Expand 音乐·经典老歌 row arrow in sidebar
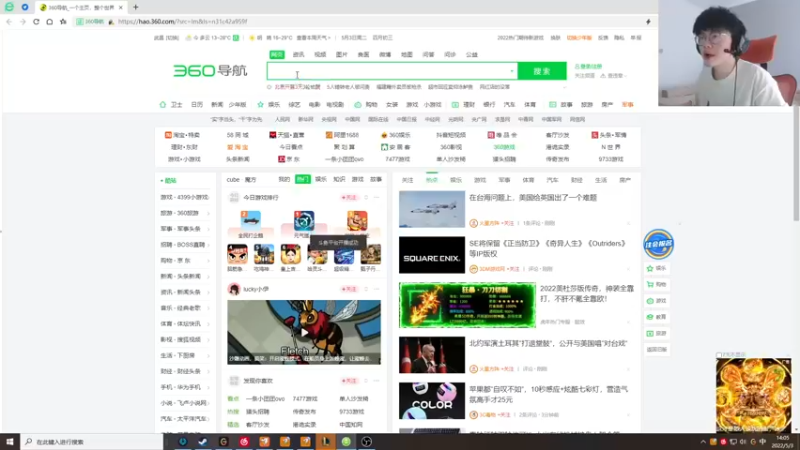 [x=208, y=308]
